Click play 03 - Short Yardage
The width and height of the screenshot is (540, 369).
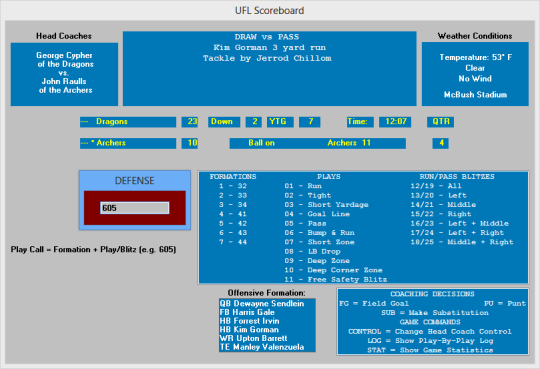pyautogui.click(x=326, y=205)
